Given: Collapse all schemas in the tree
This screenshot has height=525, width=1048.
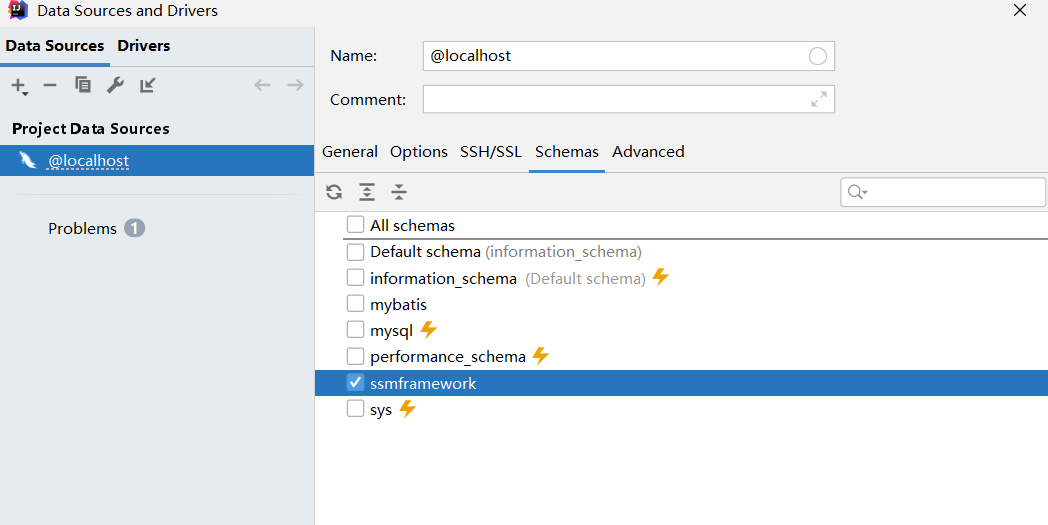Looking at the screenshot, I should pyautogui.click(x=399, y=192).
